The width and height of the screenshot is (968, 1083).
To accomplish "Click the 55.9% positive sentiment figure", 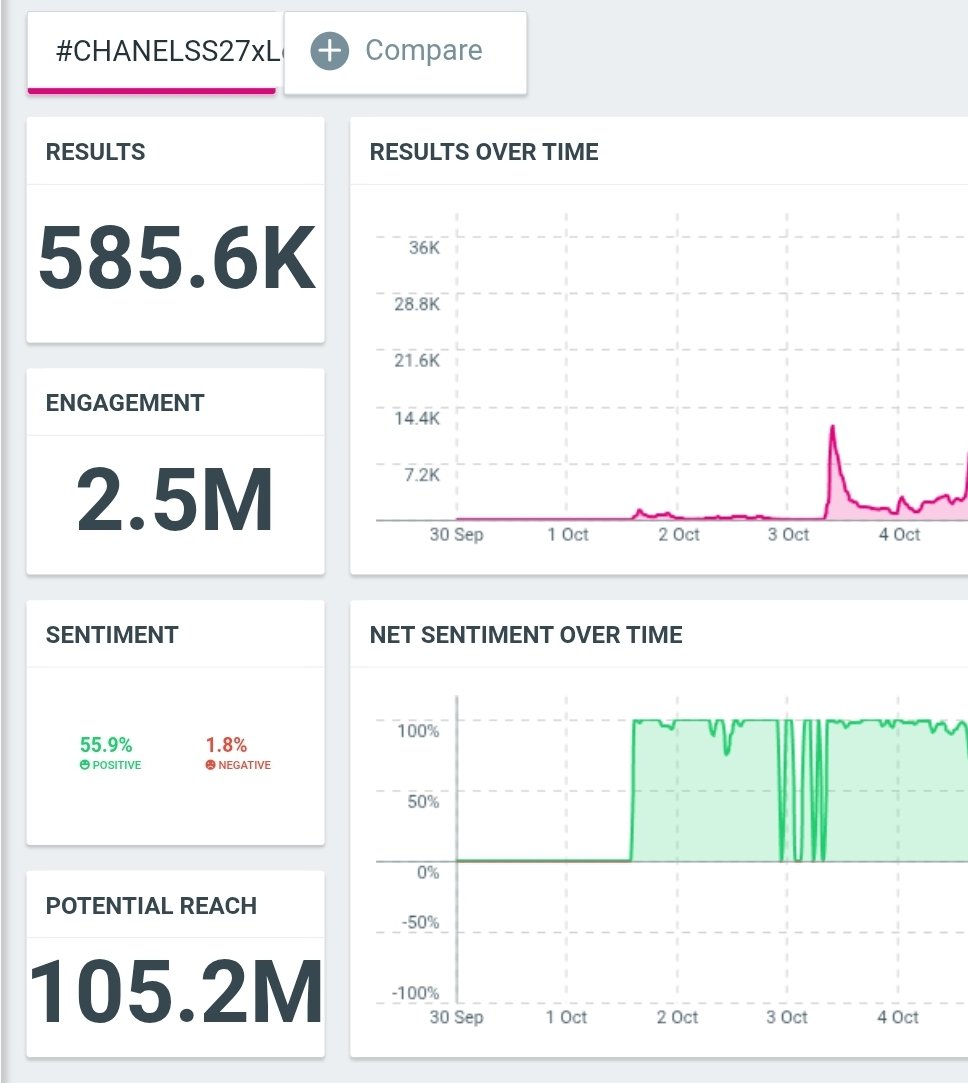I will pos(106,745).
